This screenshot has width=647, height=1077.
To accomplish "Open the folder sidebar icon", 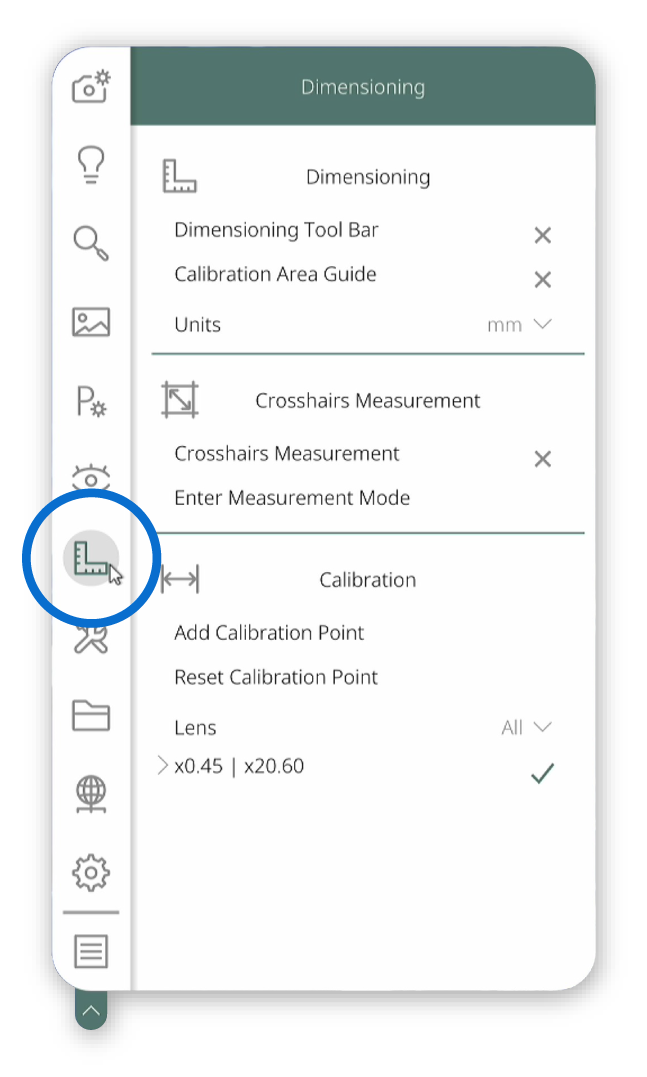I will coord(91,716).
